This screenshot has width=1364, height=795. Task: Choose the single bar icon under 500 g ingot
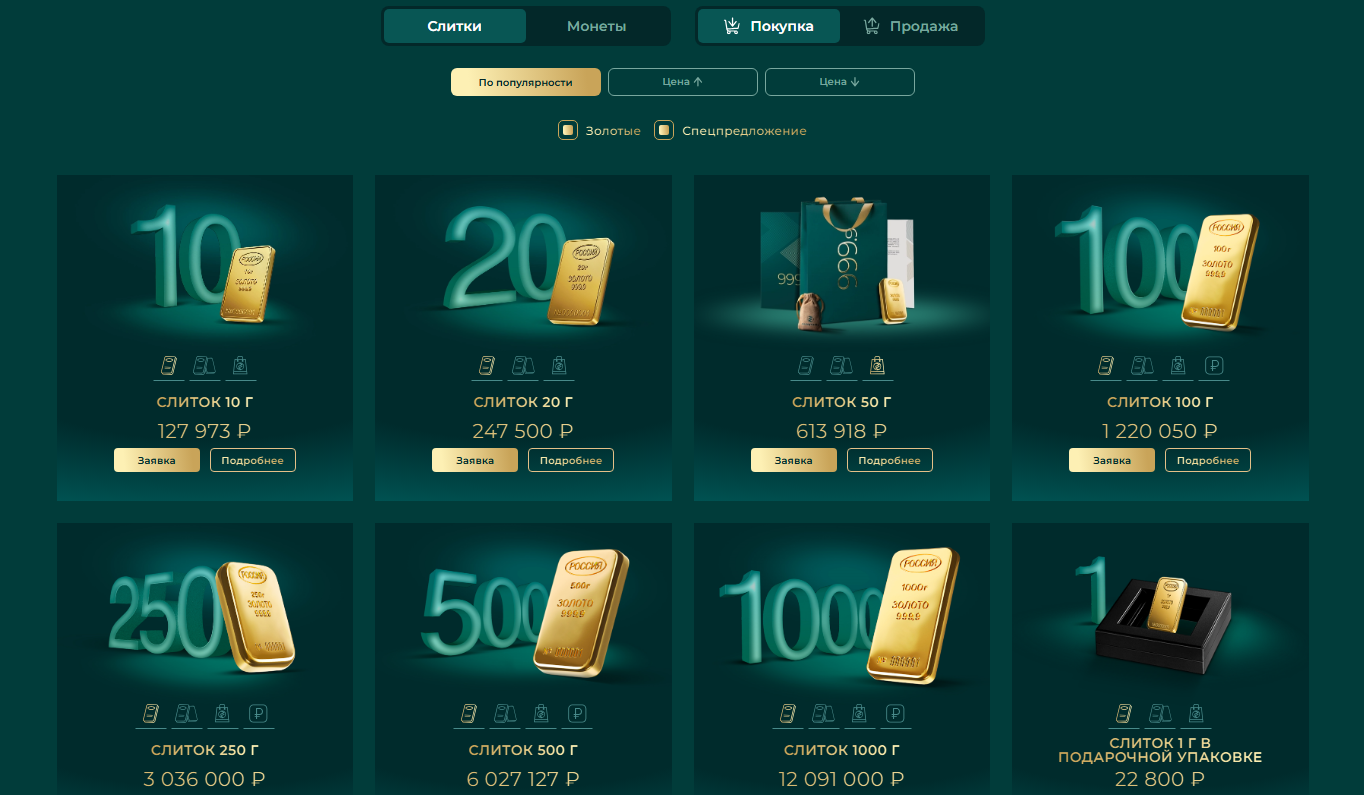coord(469,714)
